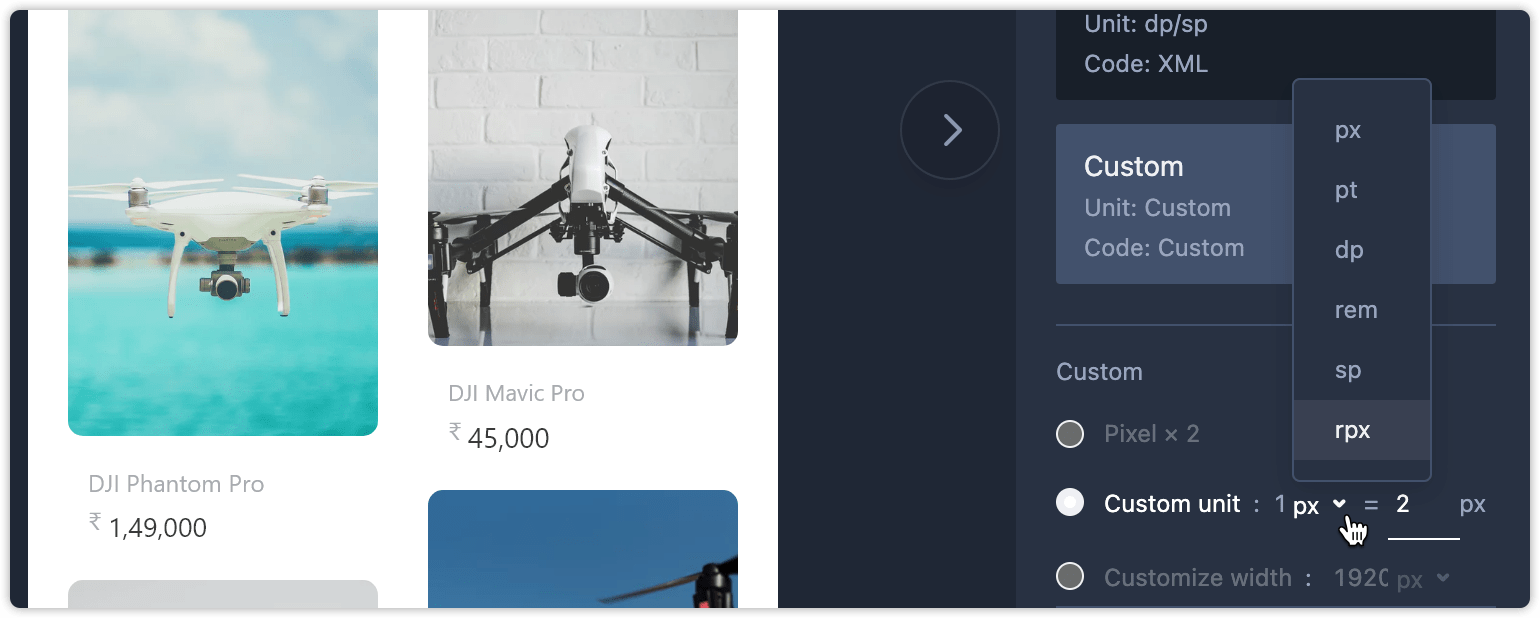Click the circular right-arrow next button
1540x618 pixels.
click(950, 130)
